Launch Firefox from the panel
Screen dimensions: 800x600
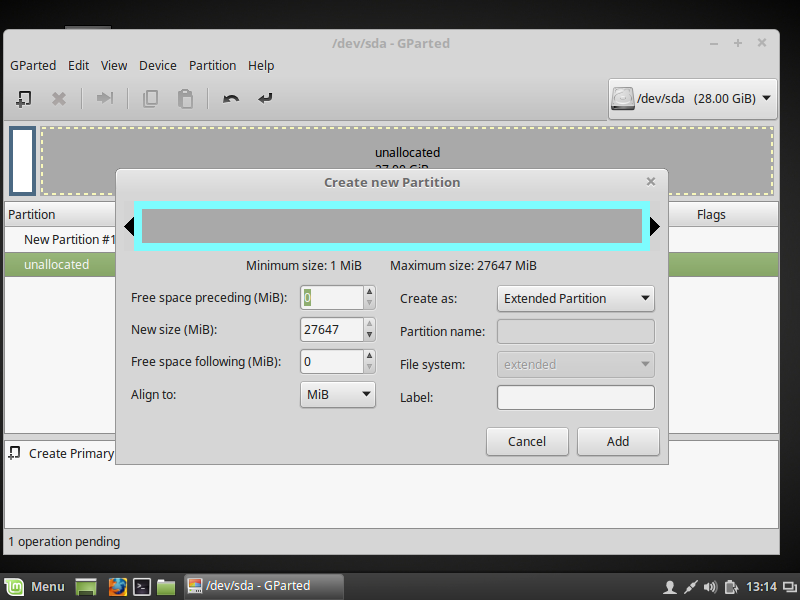click(117, 587)
